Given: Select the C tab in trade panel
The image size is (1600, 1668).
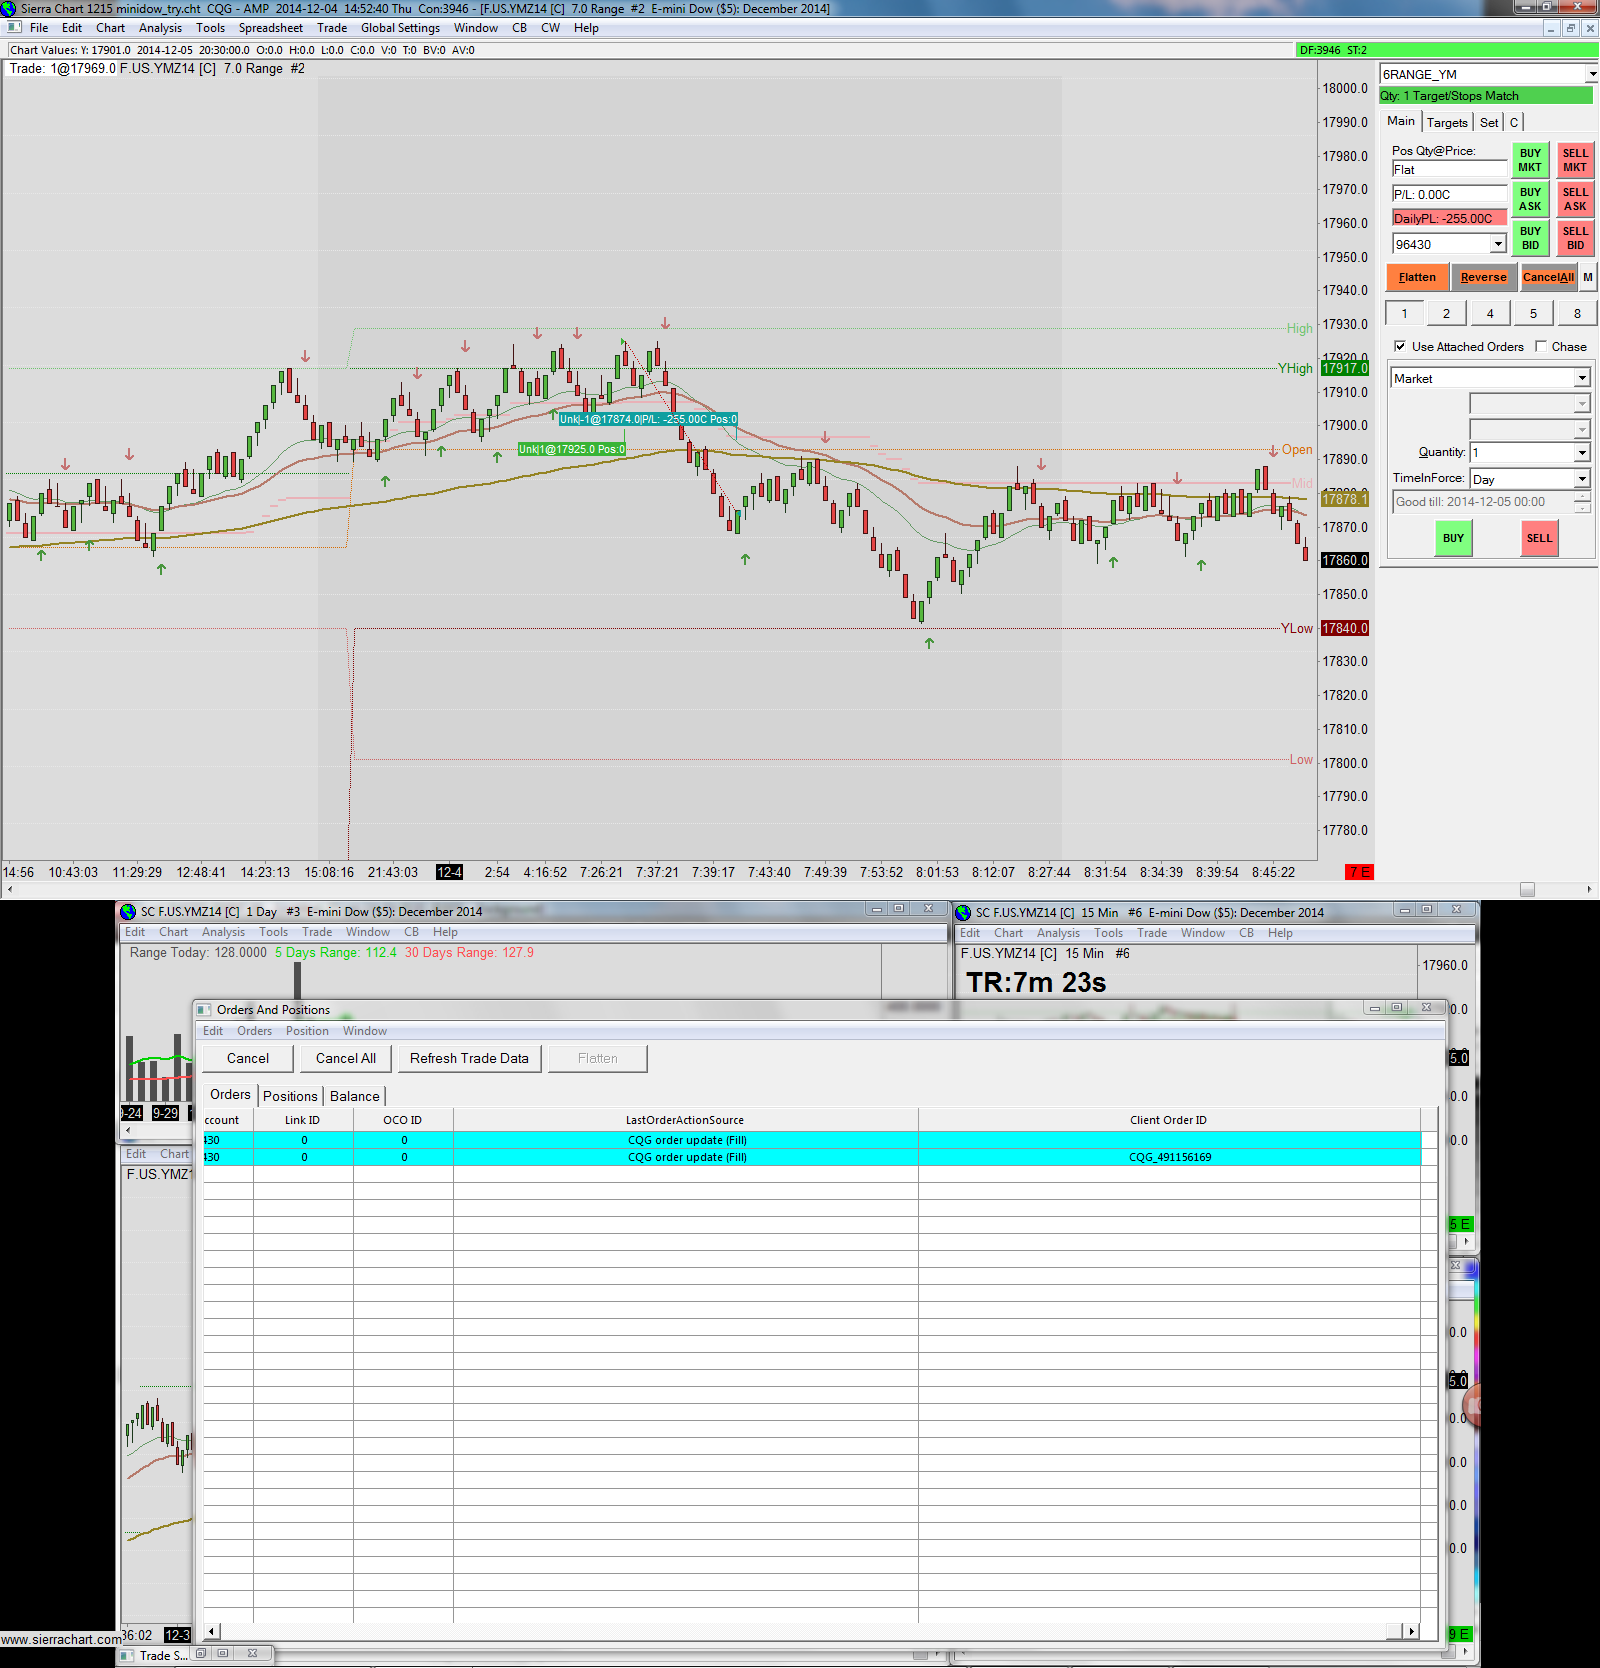Looking at the screenshot, I should pyautogui.click(x=1514, y=122).
